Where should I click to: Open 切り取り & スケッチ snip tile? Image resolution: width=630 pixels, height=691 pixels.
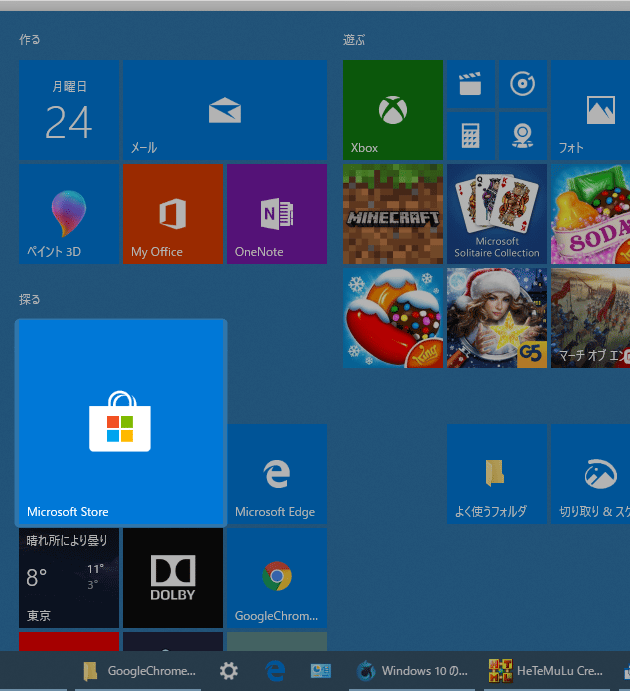[590, 474]
